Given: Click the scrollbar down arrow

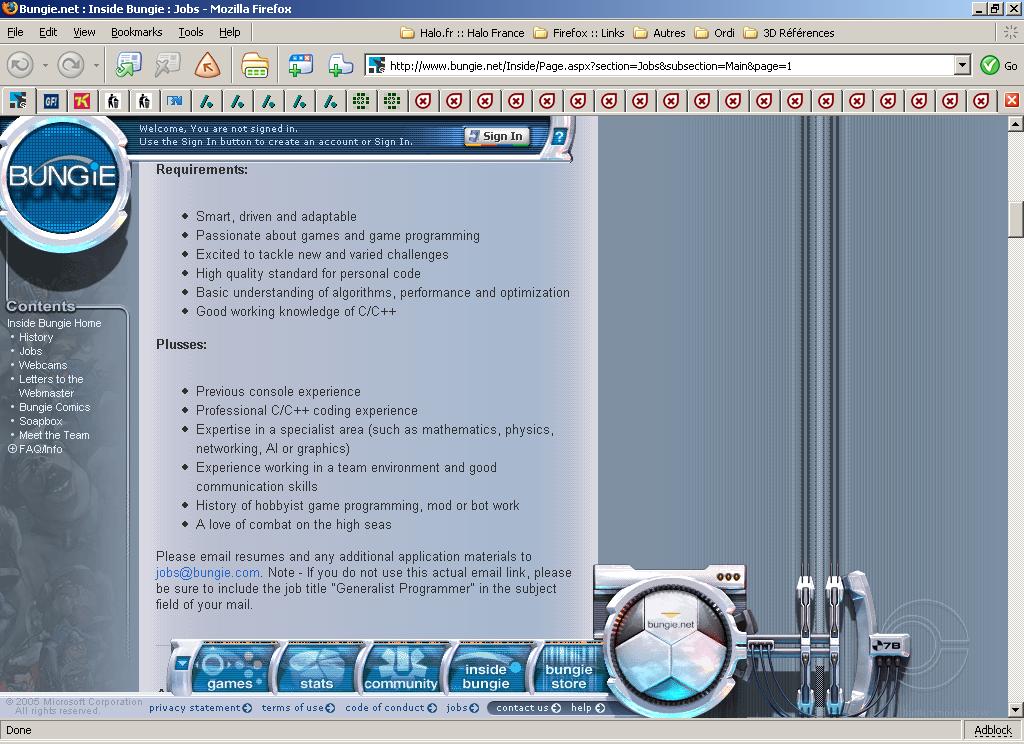Looking at the screenshot, I should (x=1016, y=710).
